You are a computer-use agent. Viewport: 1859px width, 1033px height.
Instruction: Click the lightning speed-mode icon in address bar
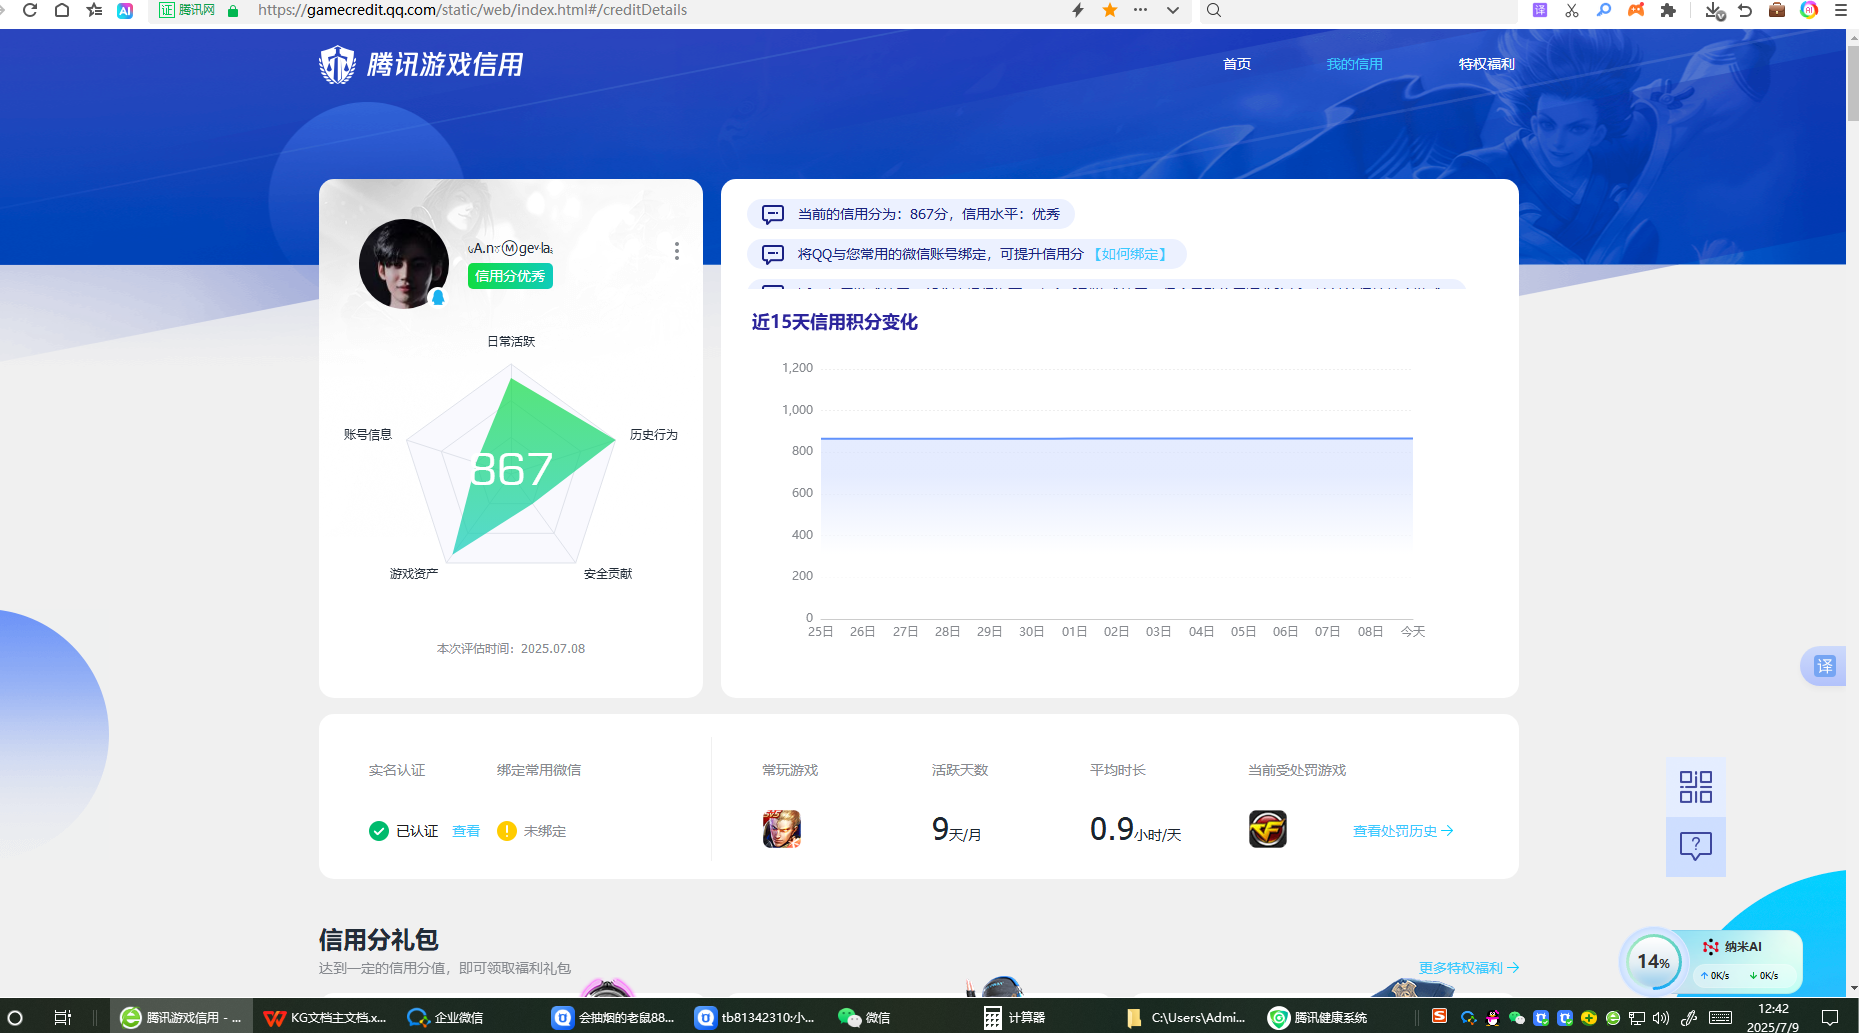(1078, 10)
